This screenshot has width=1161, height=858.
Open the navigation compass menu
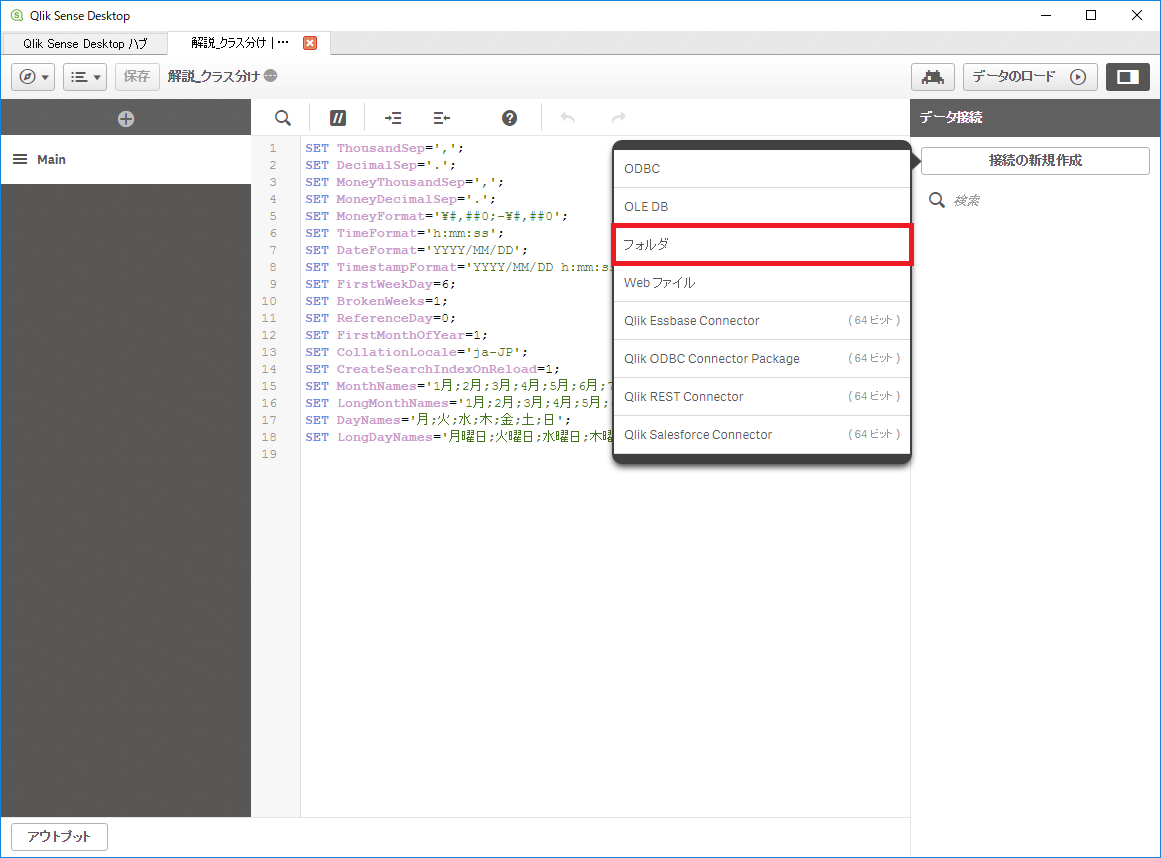[x=33, y=77]
